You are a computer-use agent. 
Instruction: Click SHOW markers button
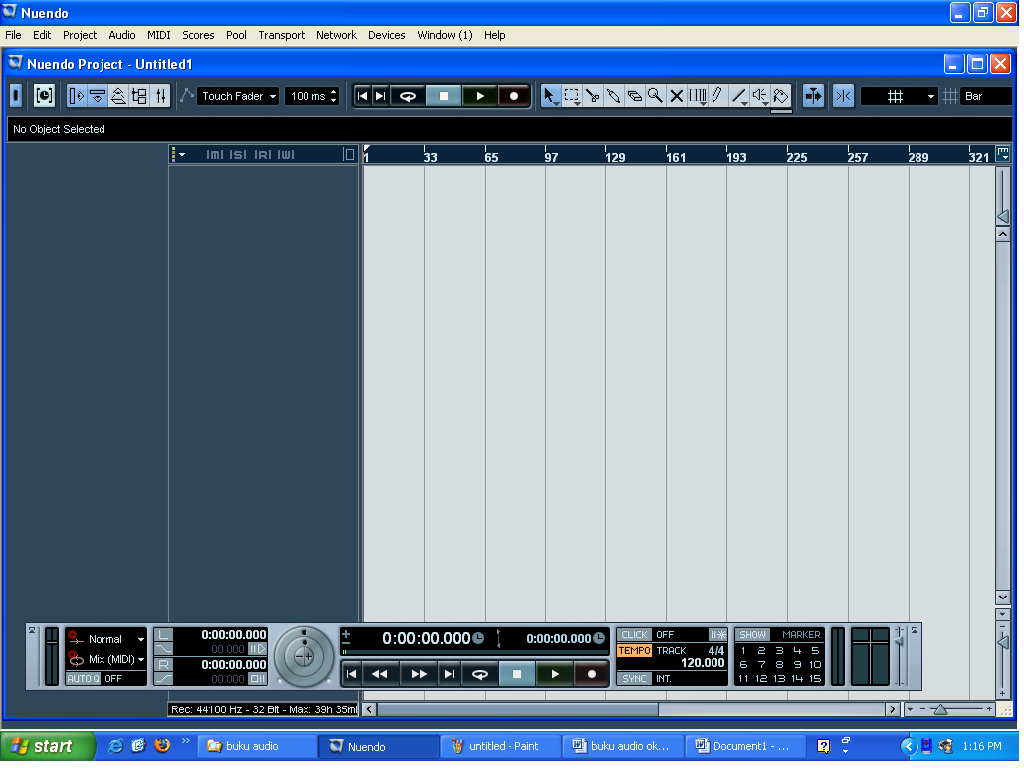coord(753,635)
